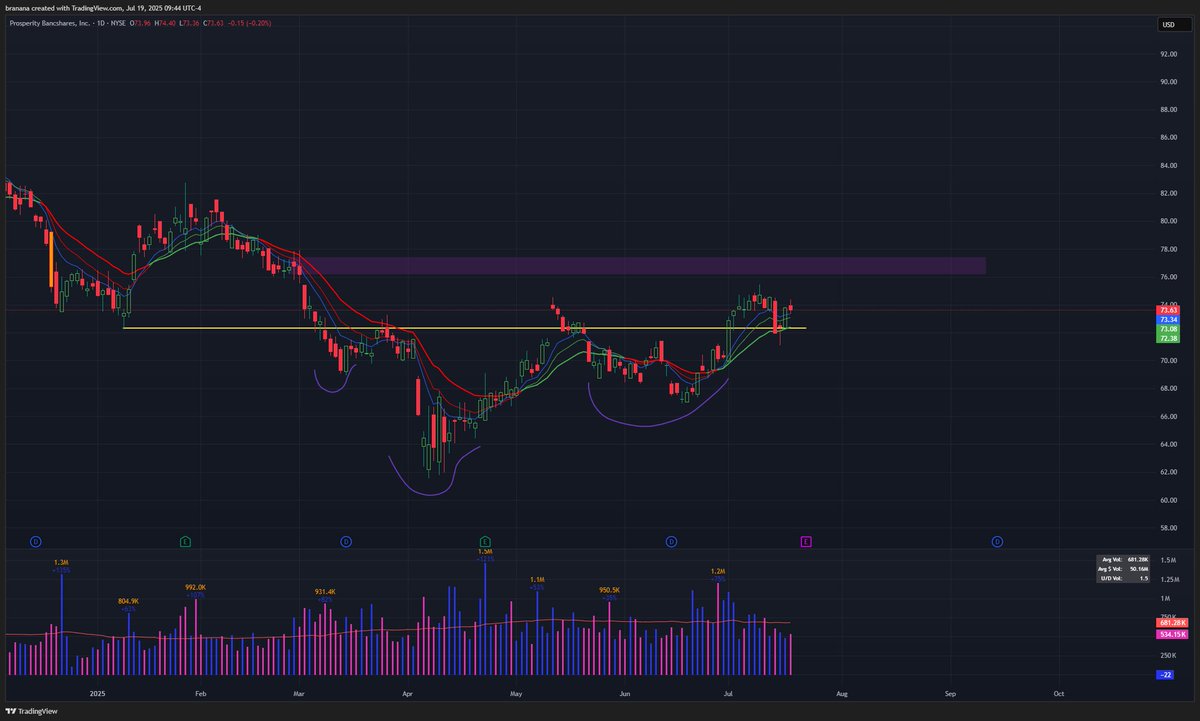Click the 1.5M volume peak label
1200x721 pixels.
(485, 551)
